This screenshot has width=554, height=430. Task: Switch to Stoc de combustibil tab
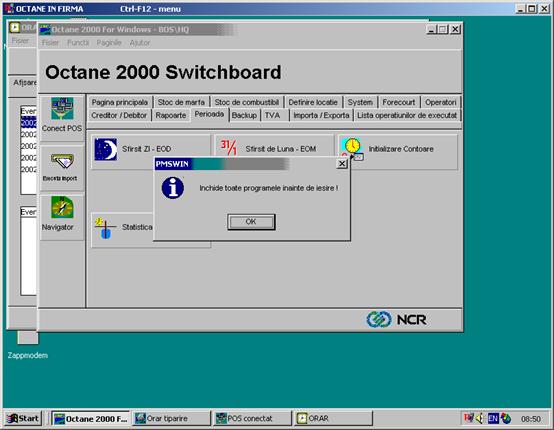[x=247, y=102]
